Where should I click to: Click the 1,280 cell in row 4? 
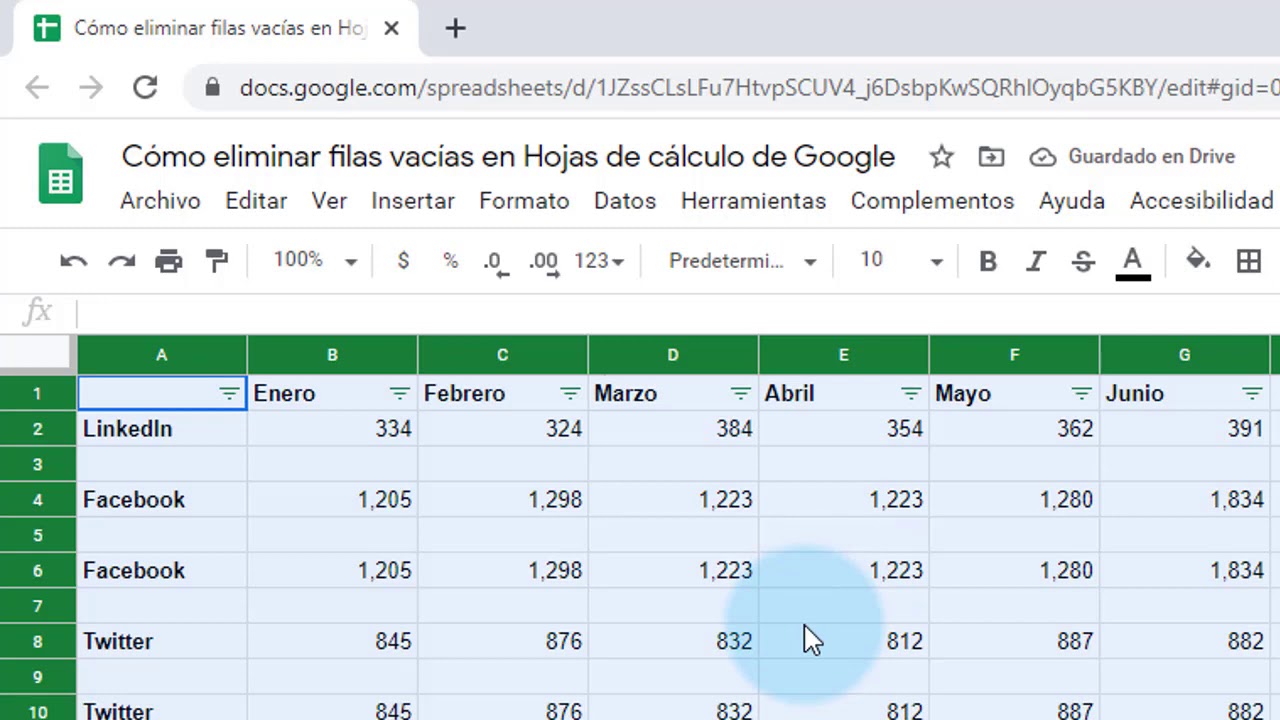tap(1014, 500)
